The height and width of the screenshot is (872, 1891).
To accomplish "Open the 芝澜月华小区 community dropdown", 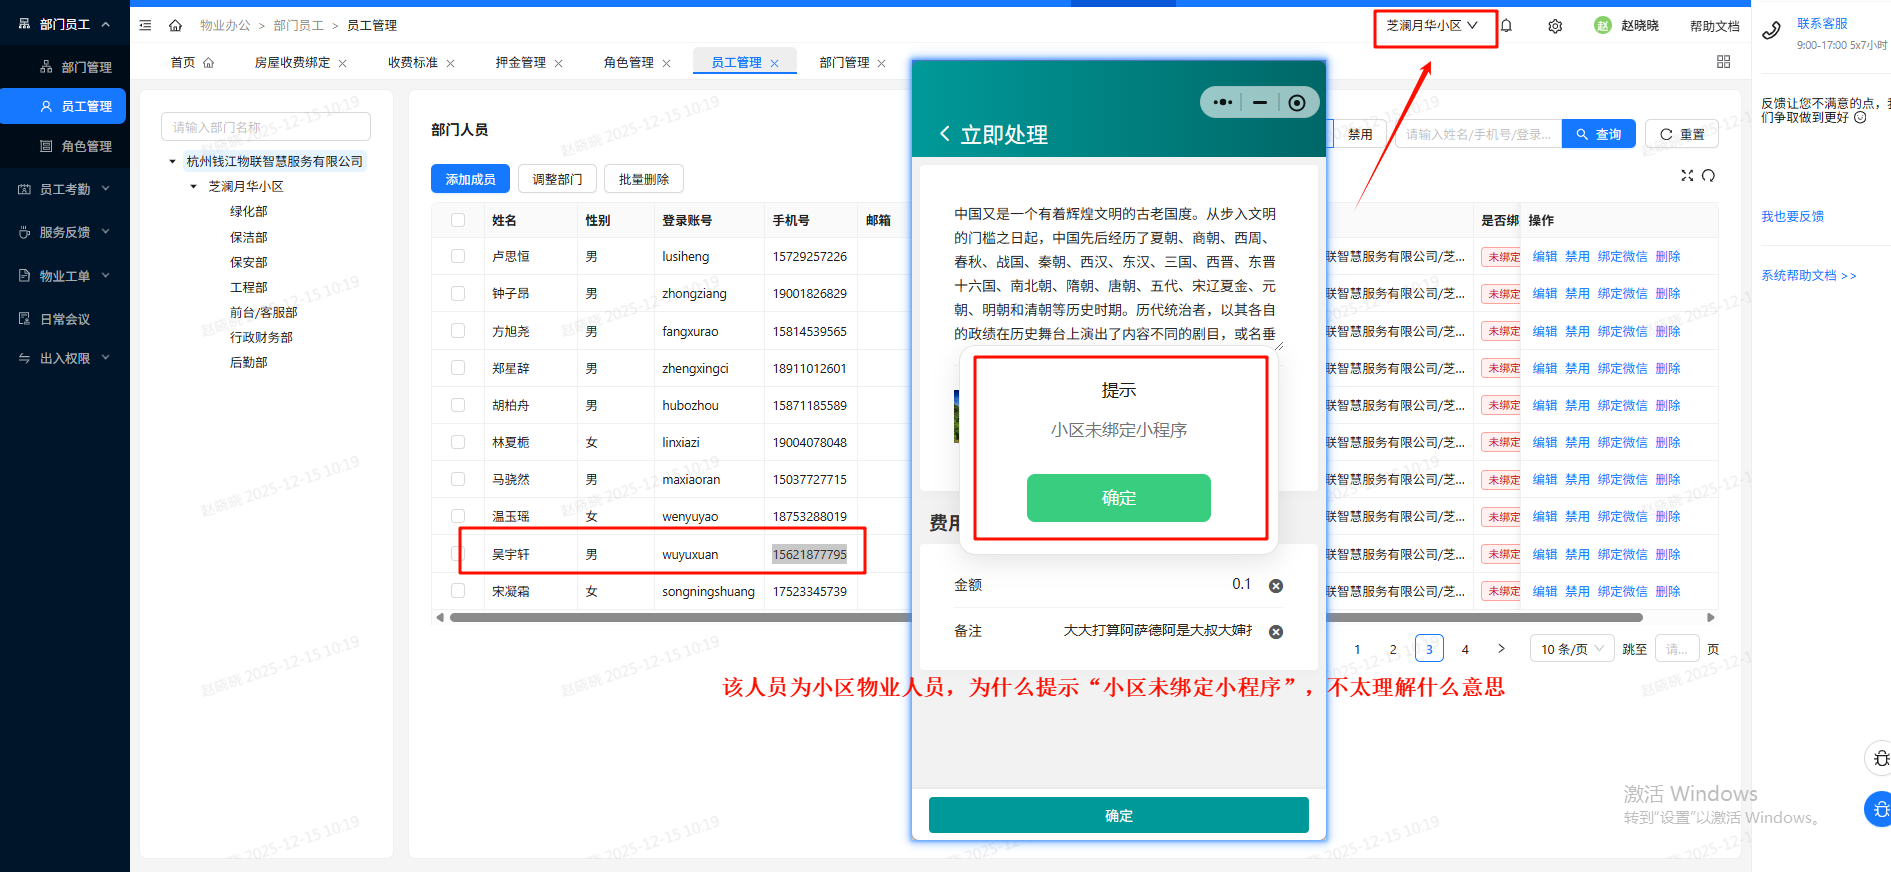I will [x=1432, y=26].
